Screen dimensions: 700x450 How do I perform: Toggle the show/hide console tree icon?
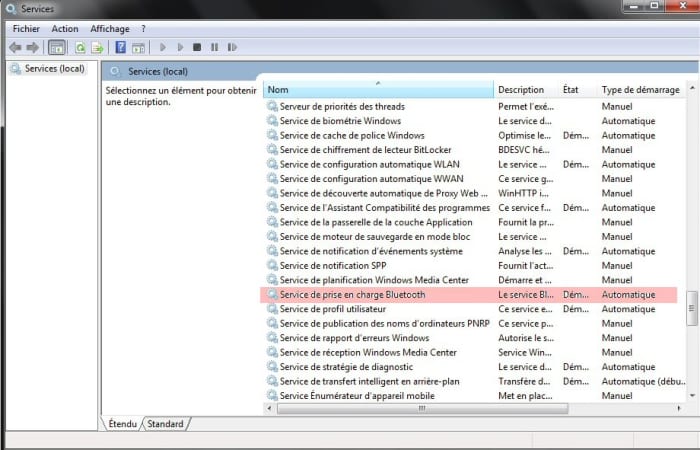(57, 47)
